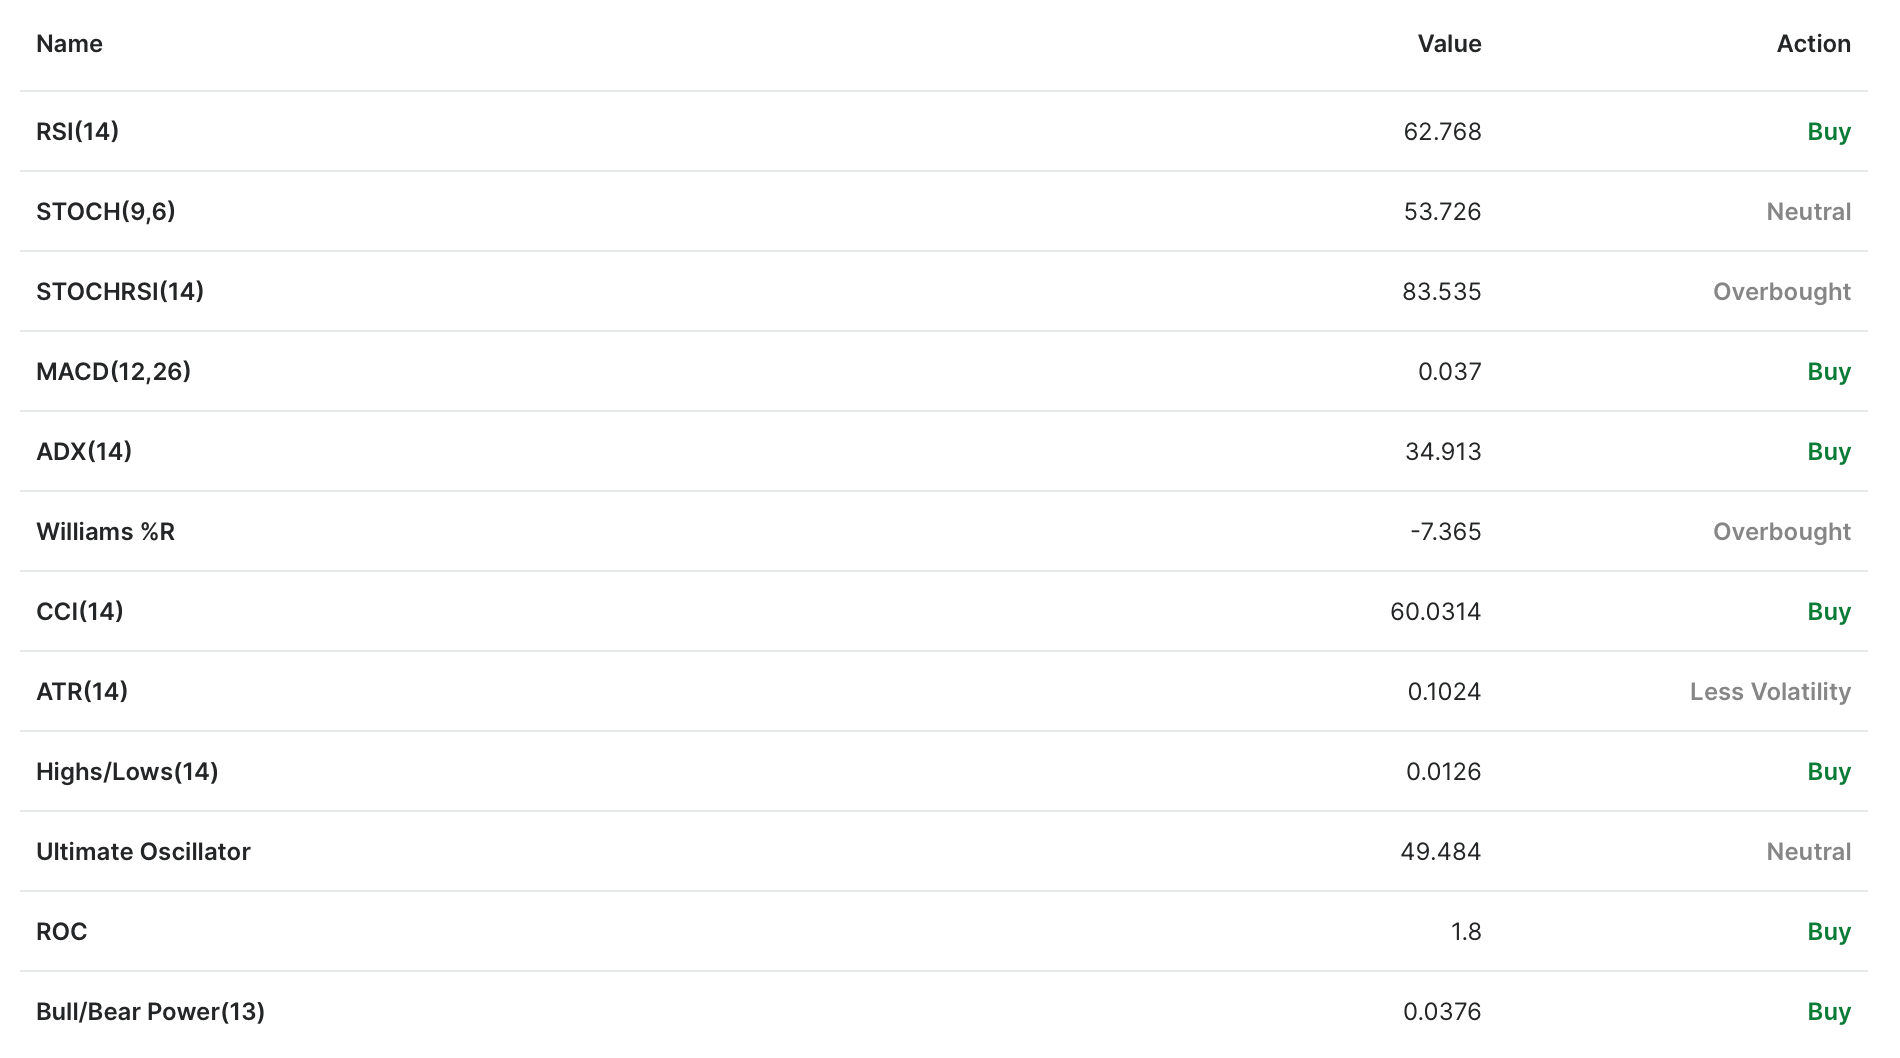Screen dimensions: 1900x1058
Task: Click the ROC value 1.8
Action: coord(1466,932)
